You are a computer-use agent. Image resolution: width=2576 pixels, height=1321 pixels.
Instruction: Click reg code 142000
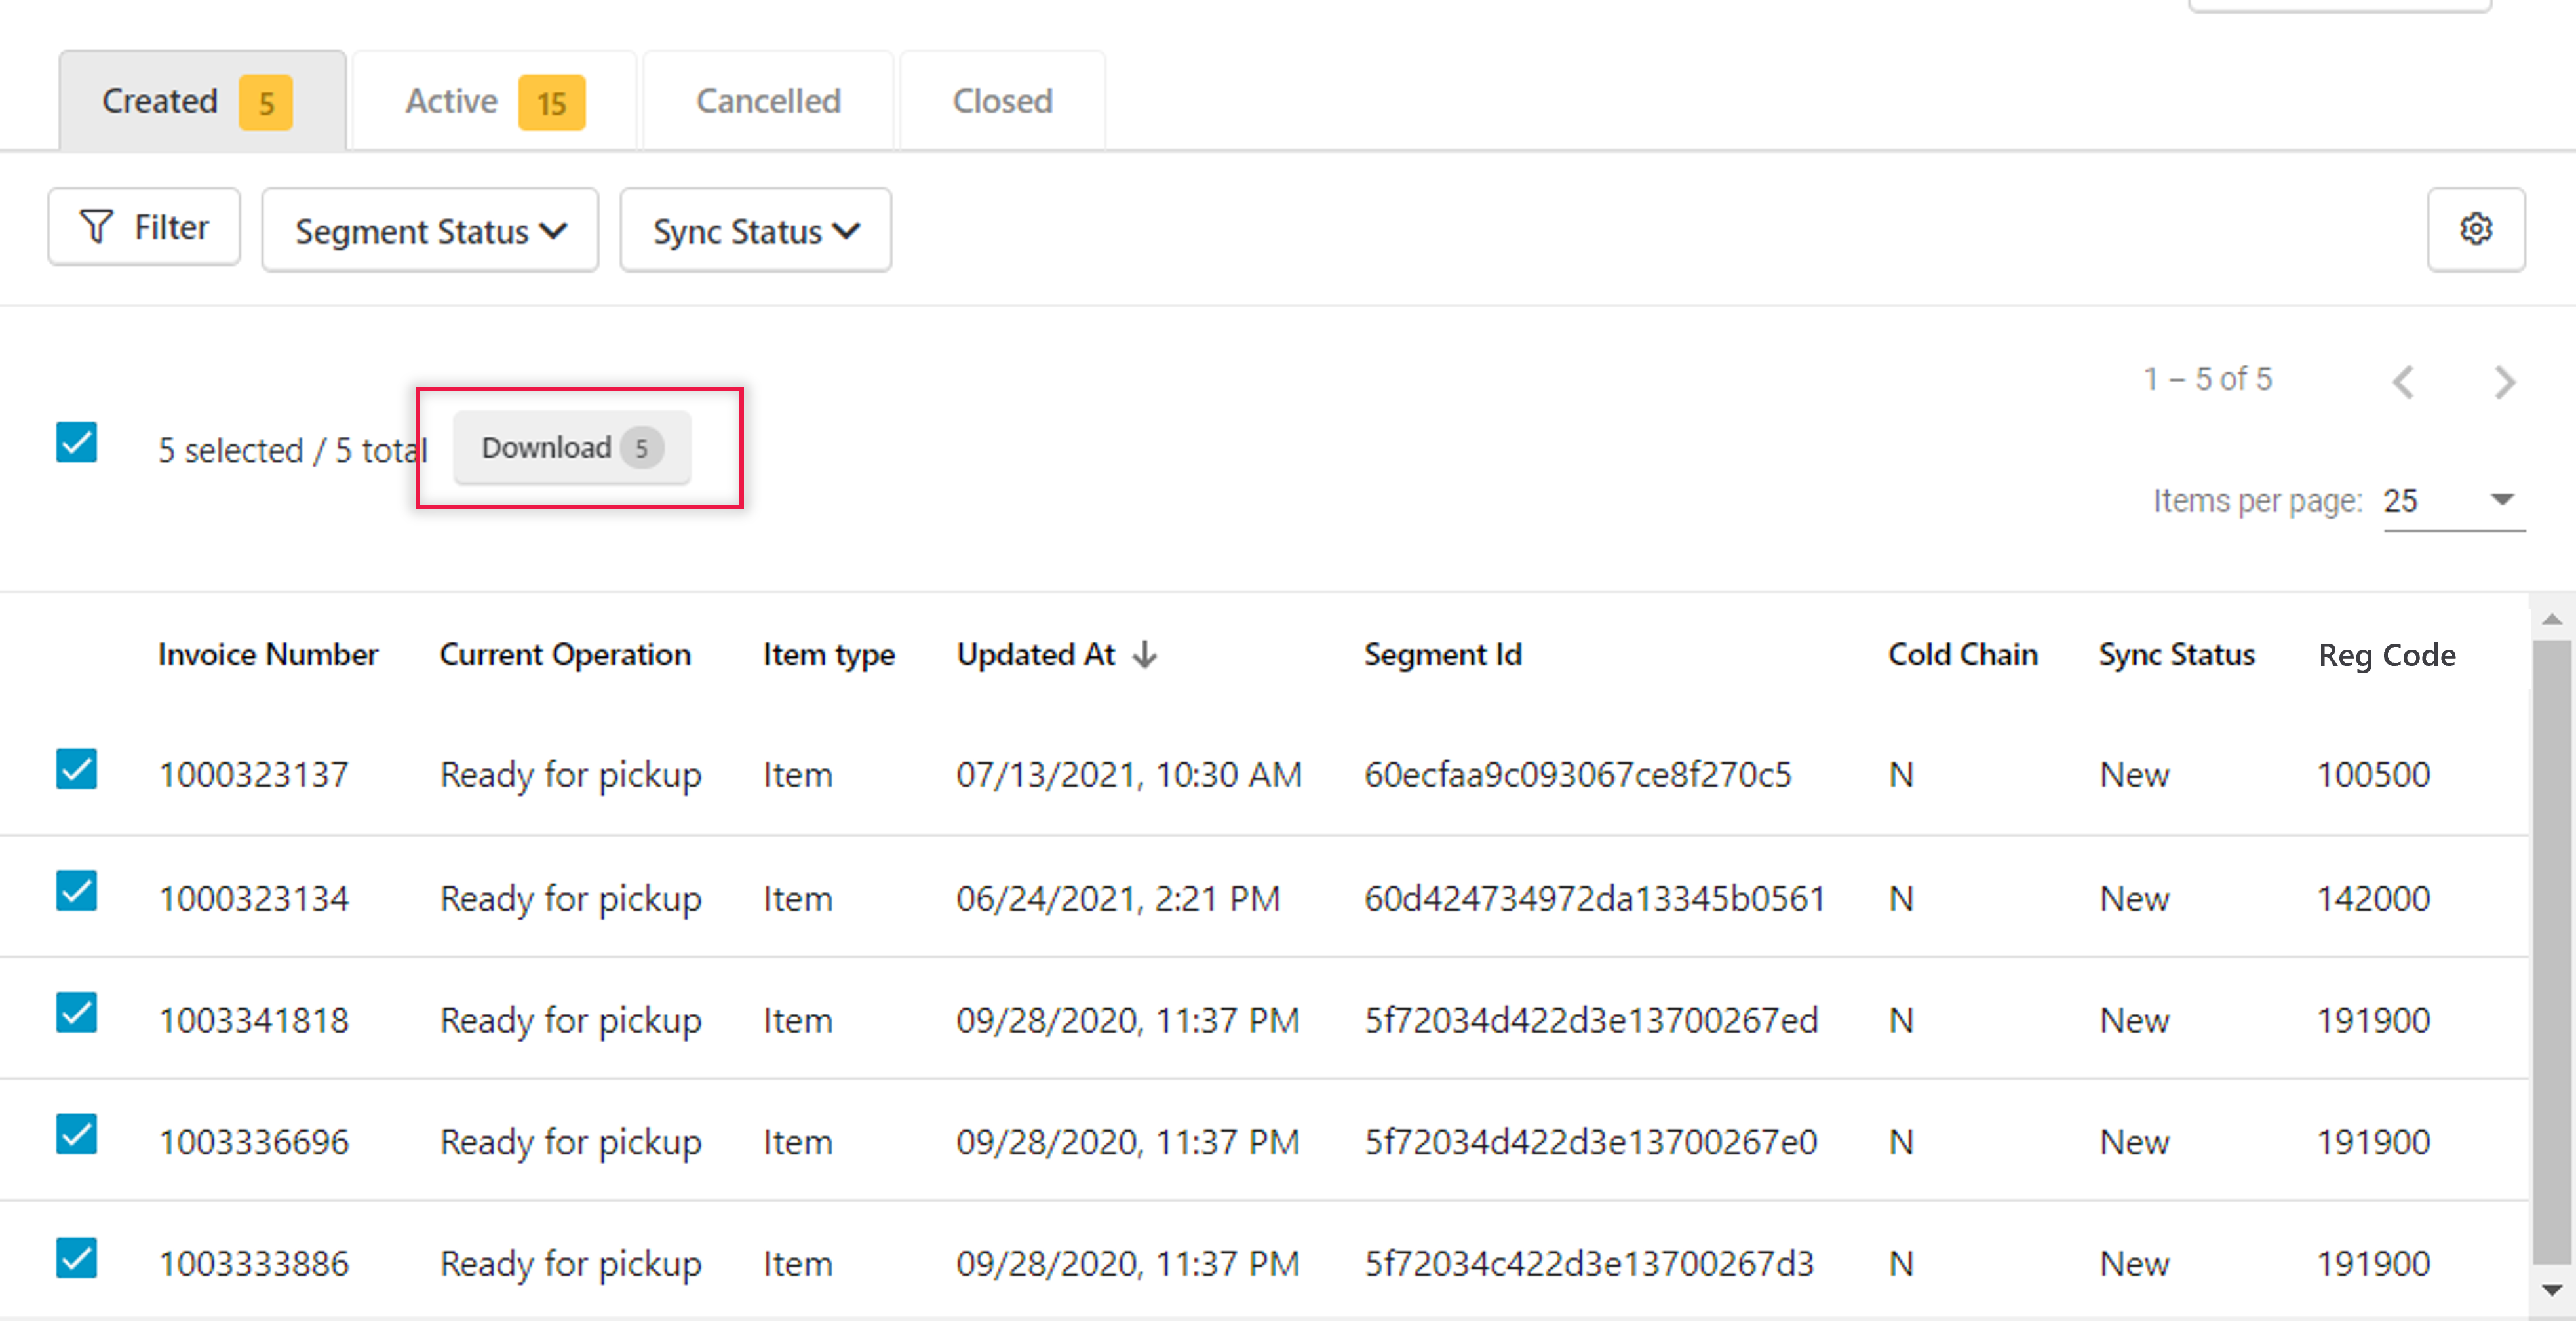pyautogui.click(x=2374, y=898)
